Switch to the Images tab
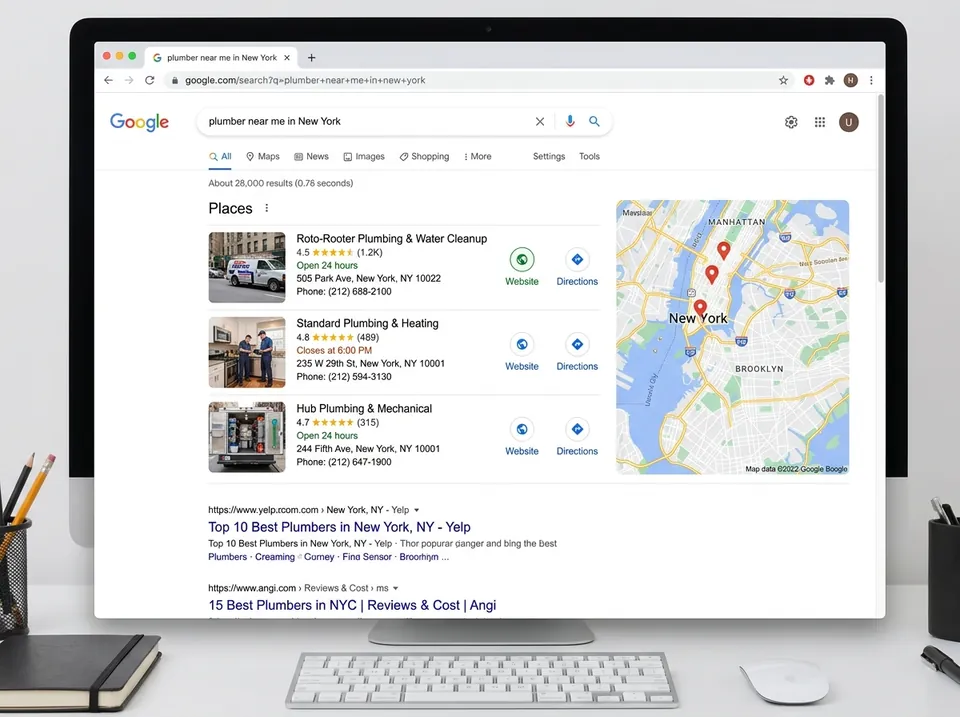The image size is (960, 717). pos(364,157)
